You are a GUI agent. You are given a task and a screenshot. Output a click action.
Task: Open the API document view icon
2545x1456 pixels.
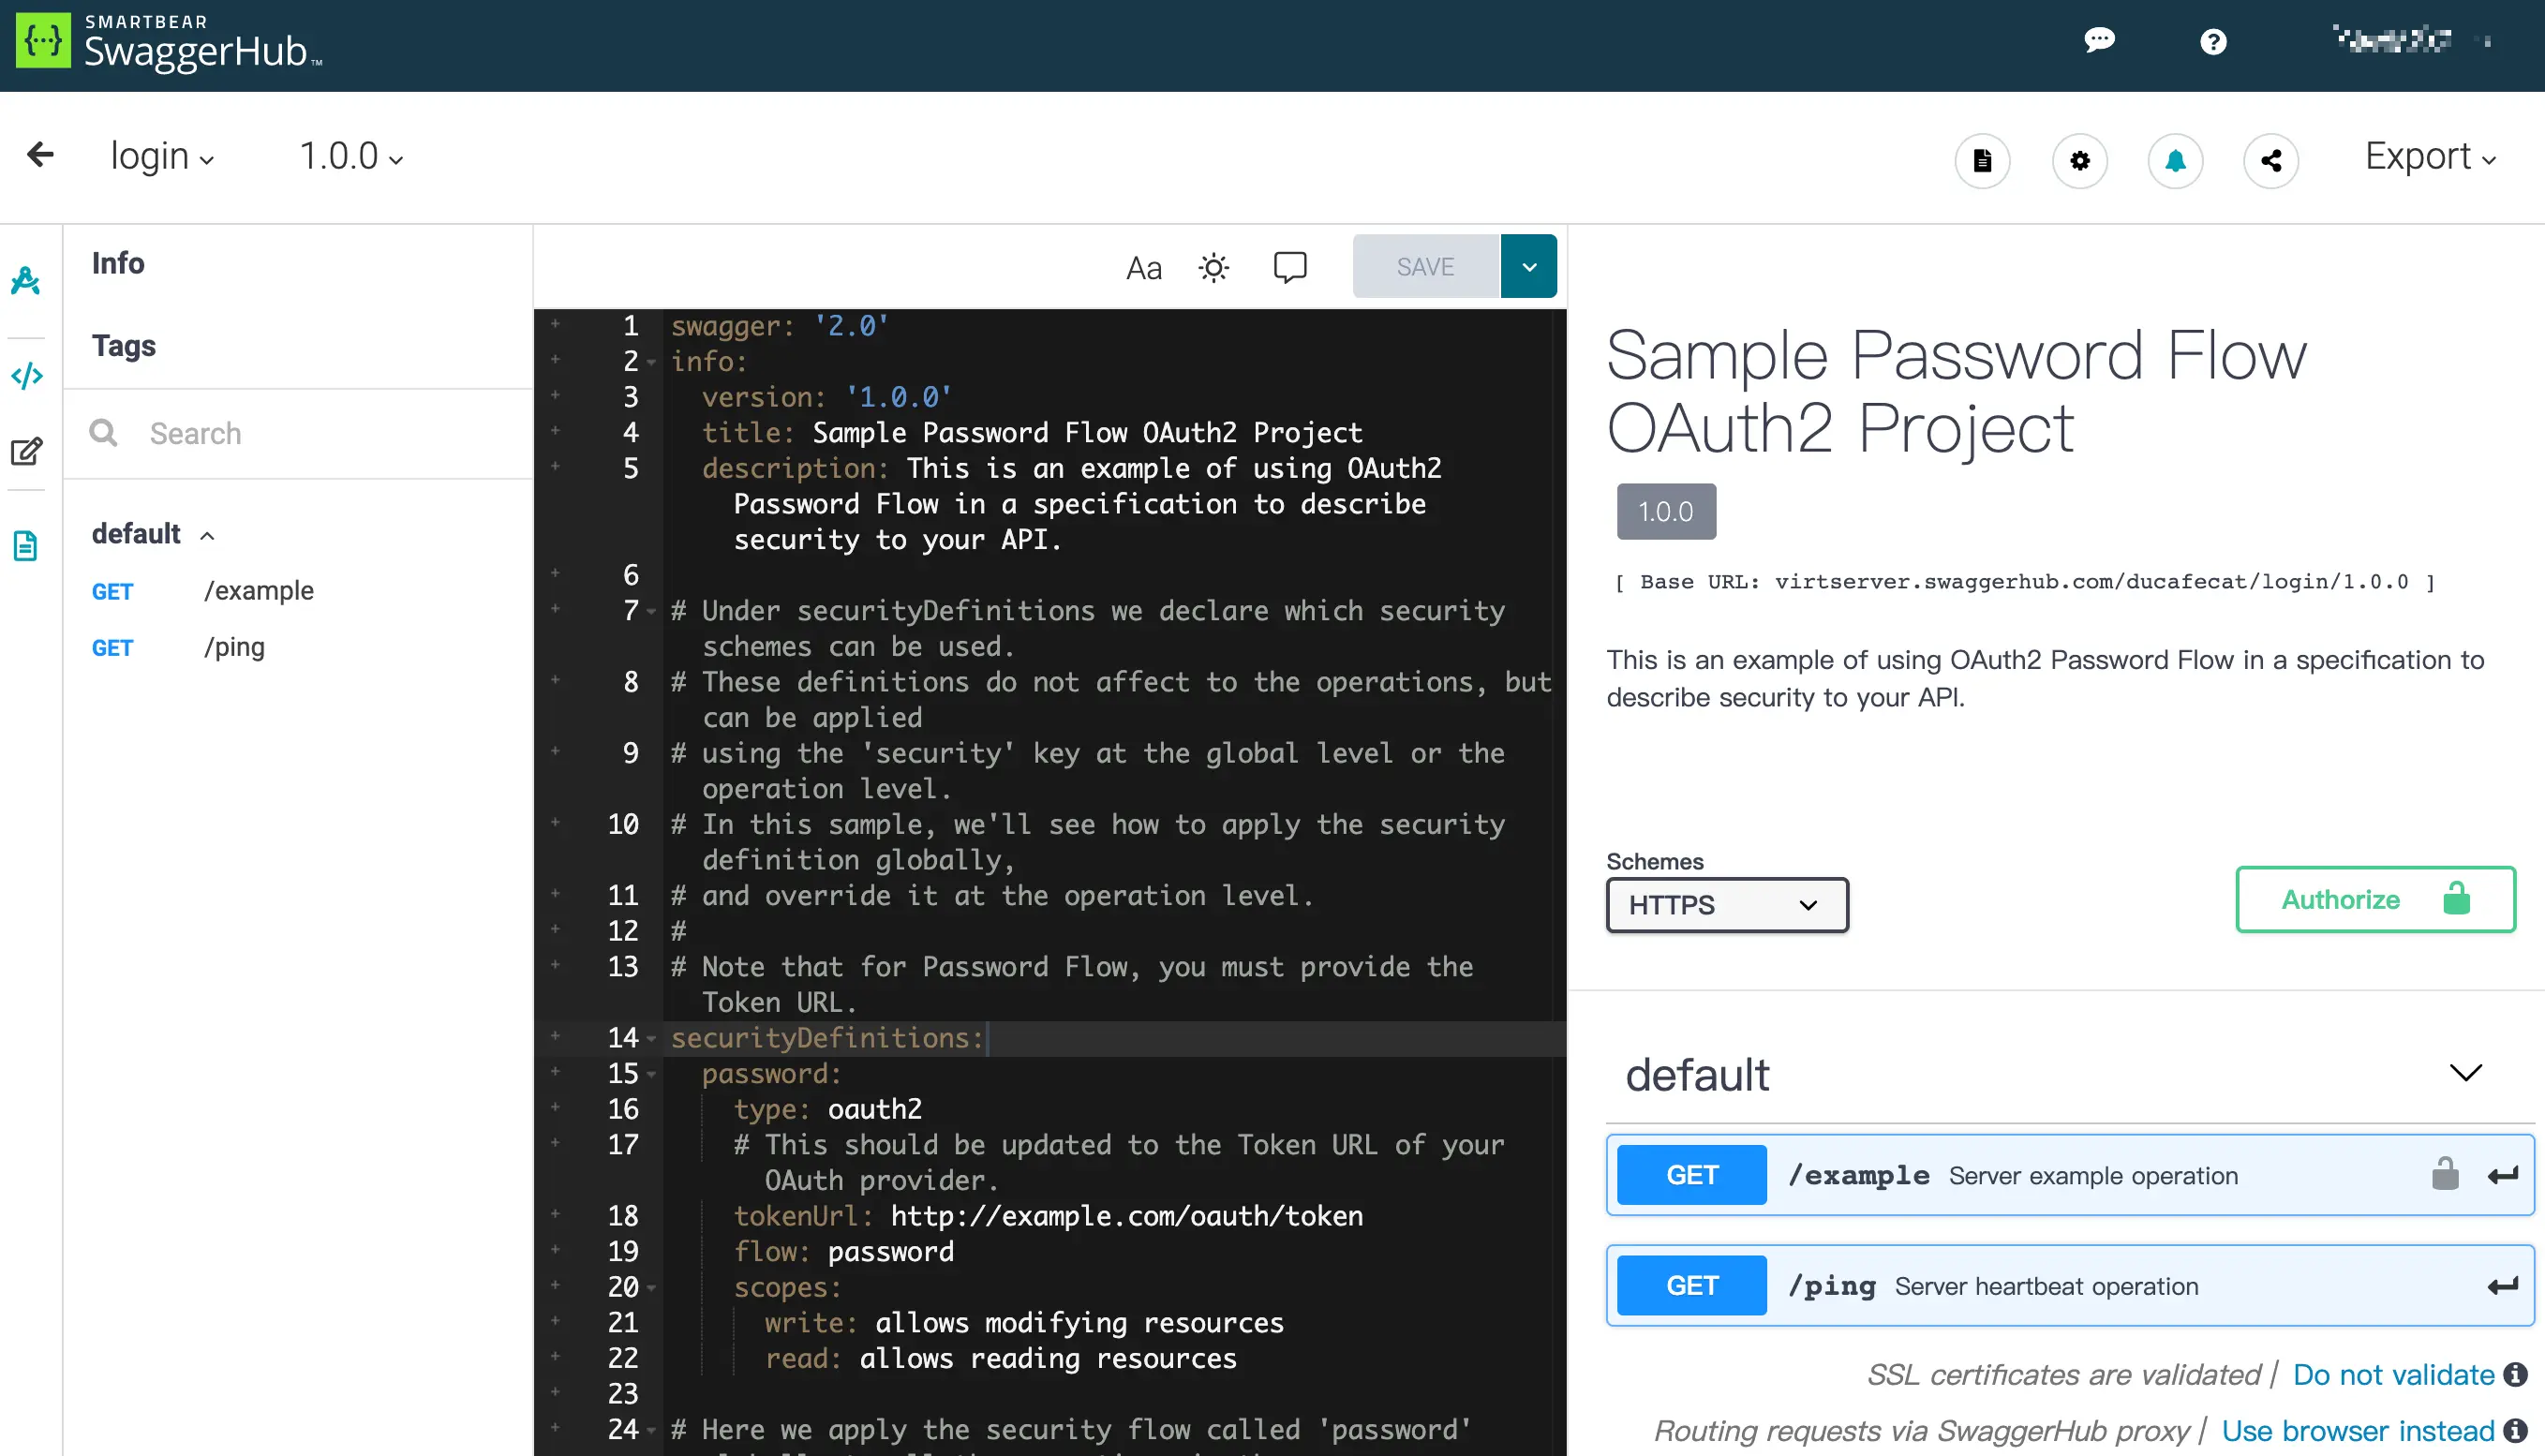(x=1982, y=160)
